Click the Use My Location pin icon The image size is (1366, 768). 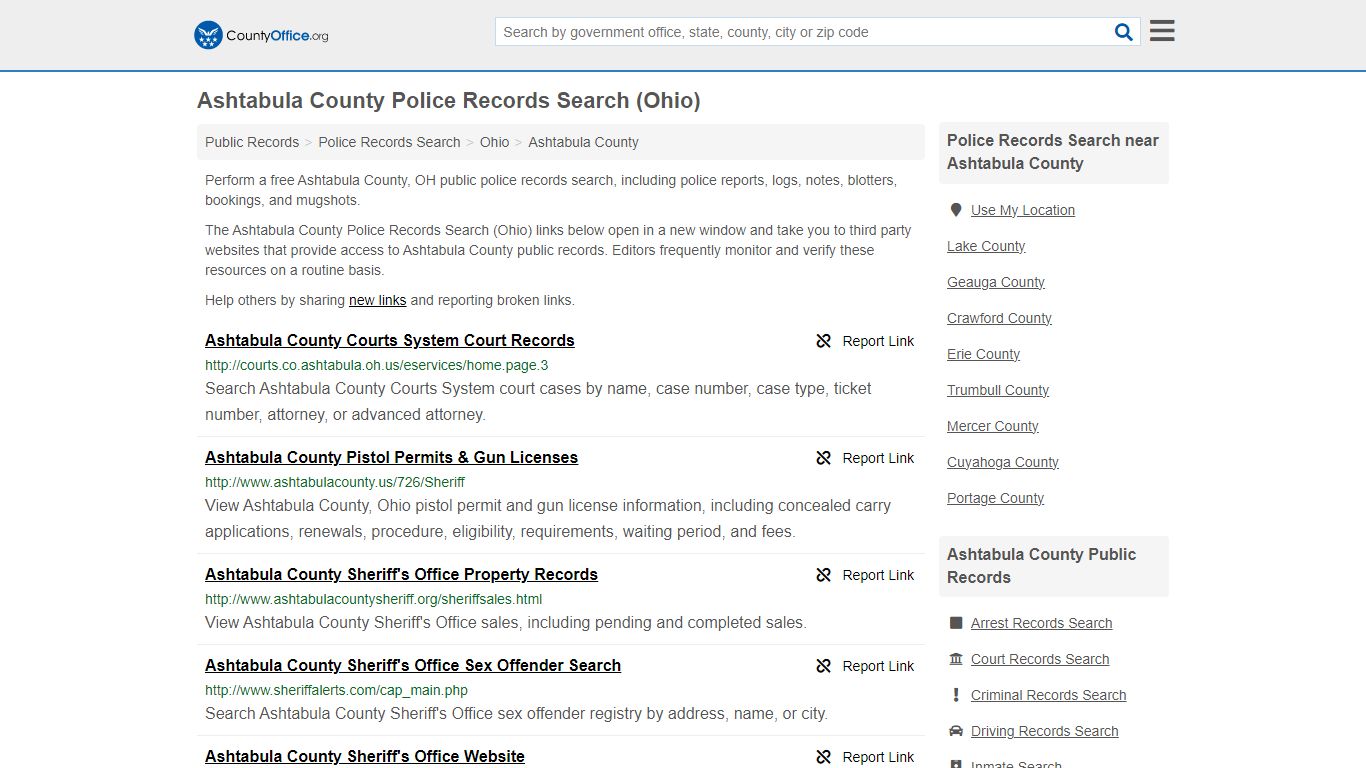(x=956, y=210)
